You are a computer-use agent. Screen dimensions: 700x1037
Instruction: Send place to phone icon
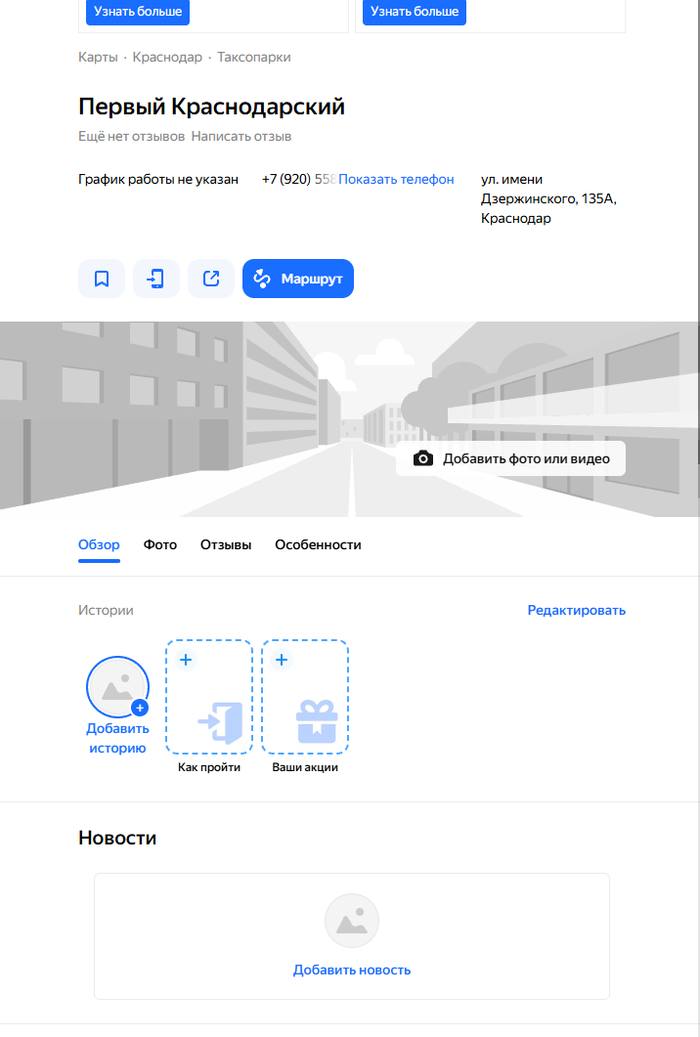(156, 278)
